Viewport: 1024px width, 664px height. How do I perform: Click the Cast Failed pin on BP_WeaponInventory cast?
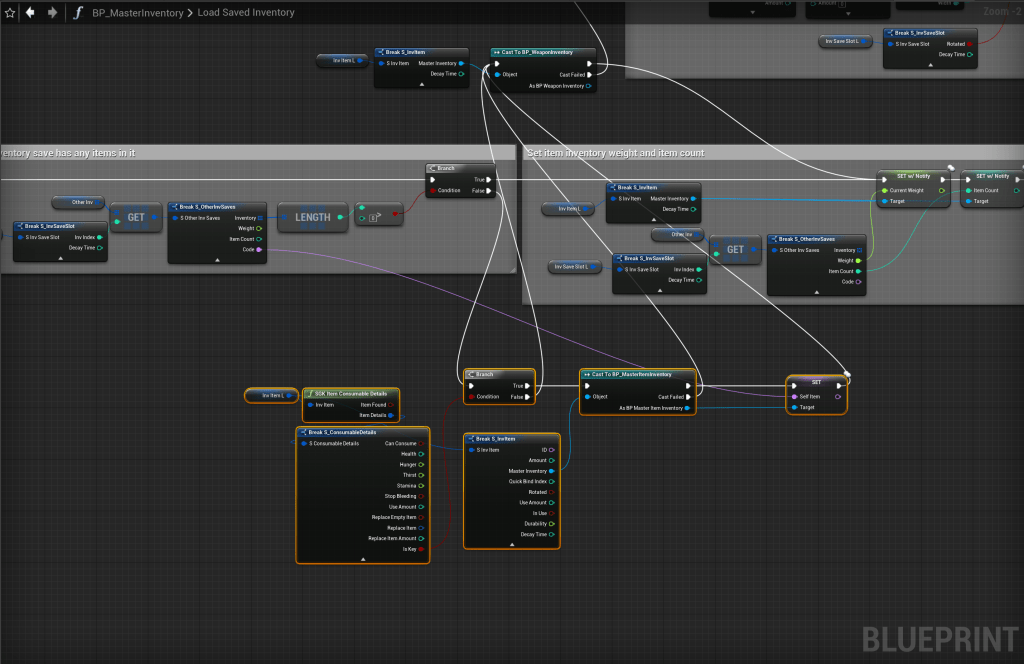click(590, 74)
